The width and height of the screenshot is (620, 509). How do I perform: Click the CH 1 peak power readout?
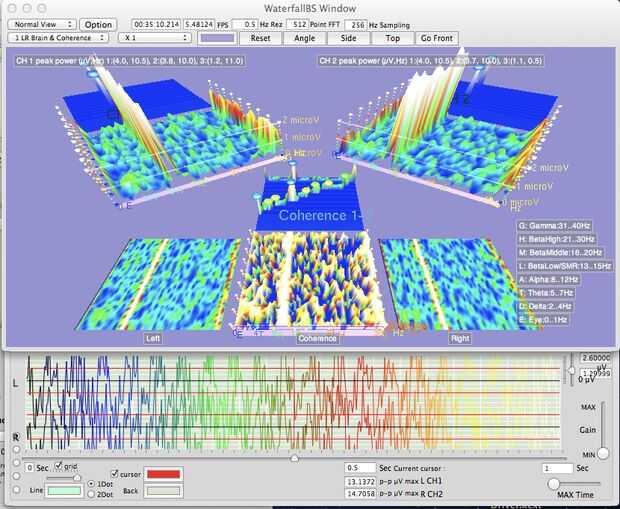(130, 61)
